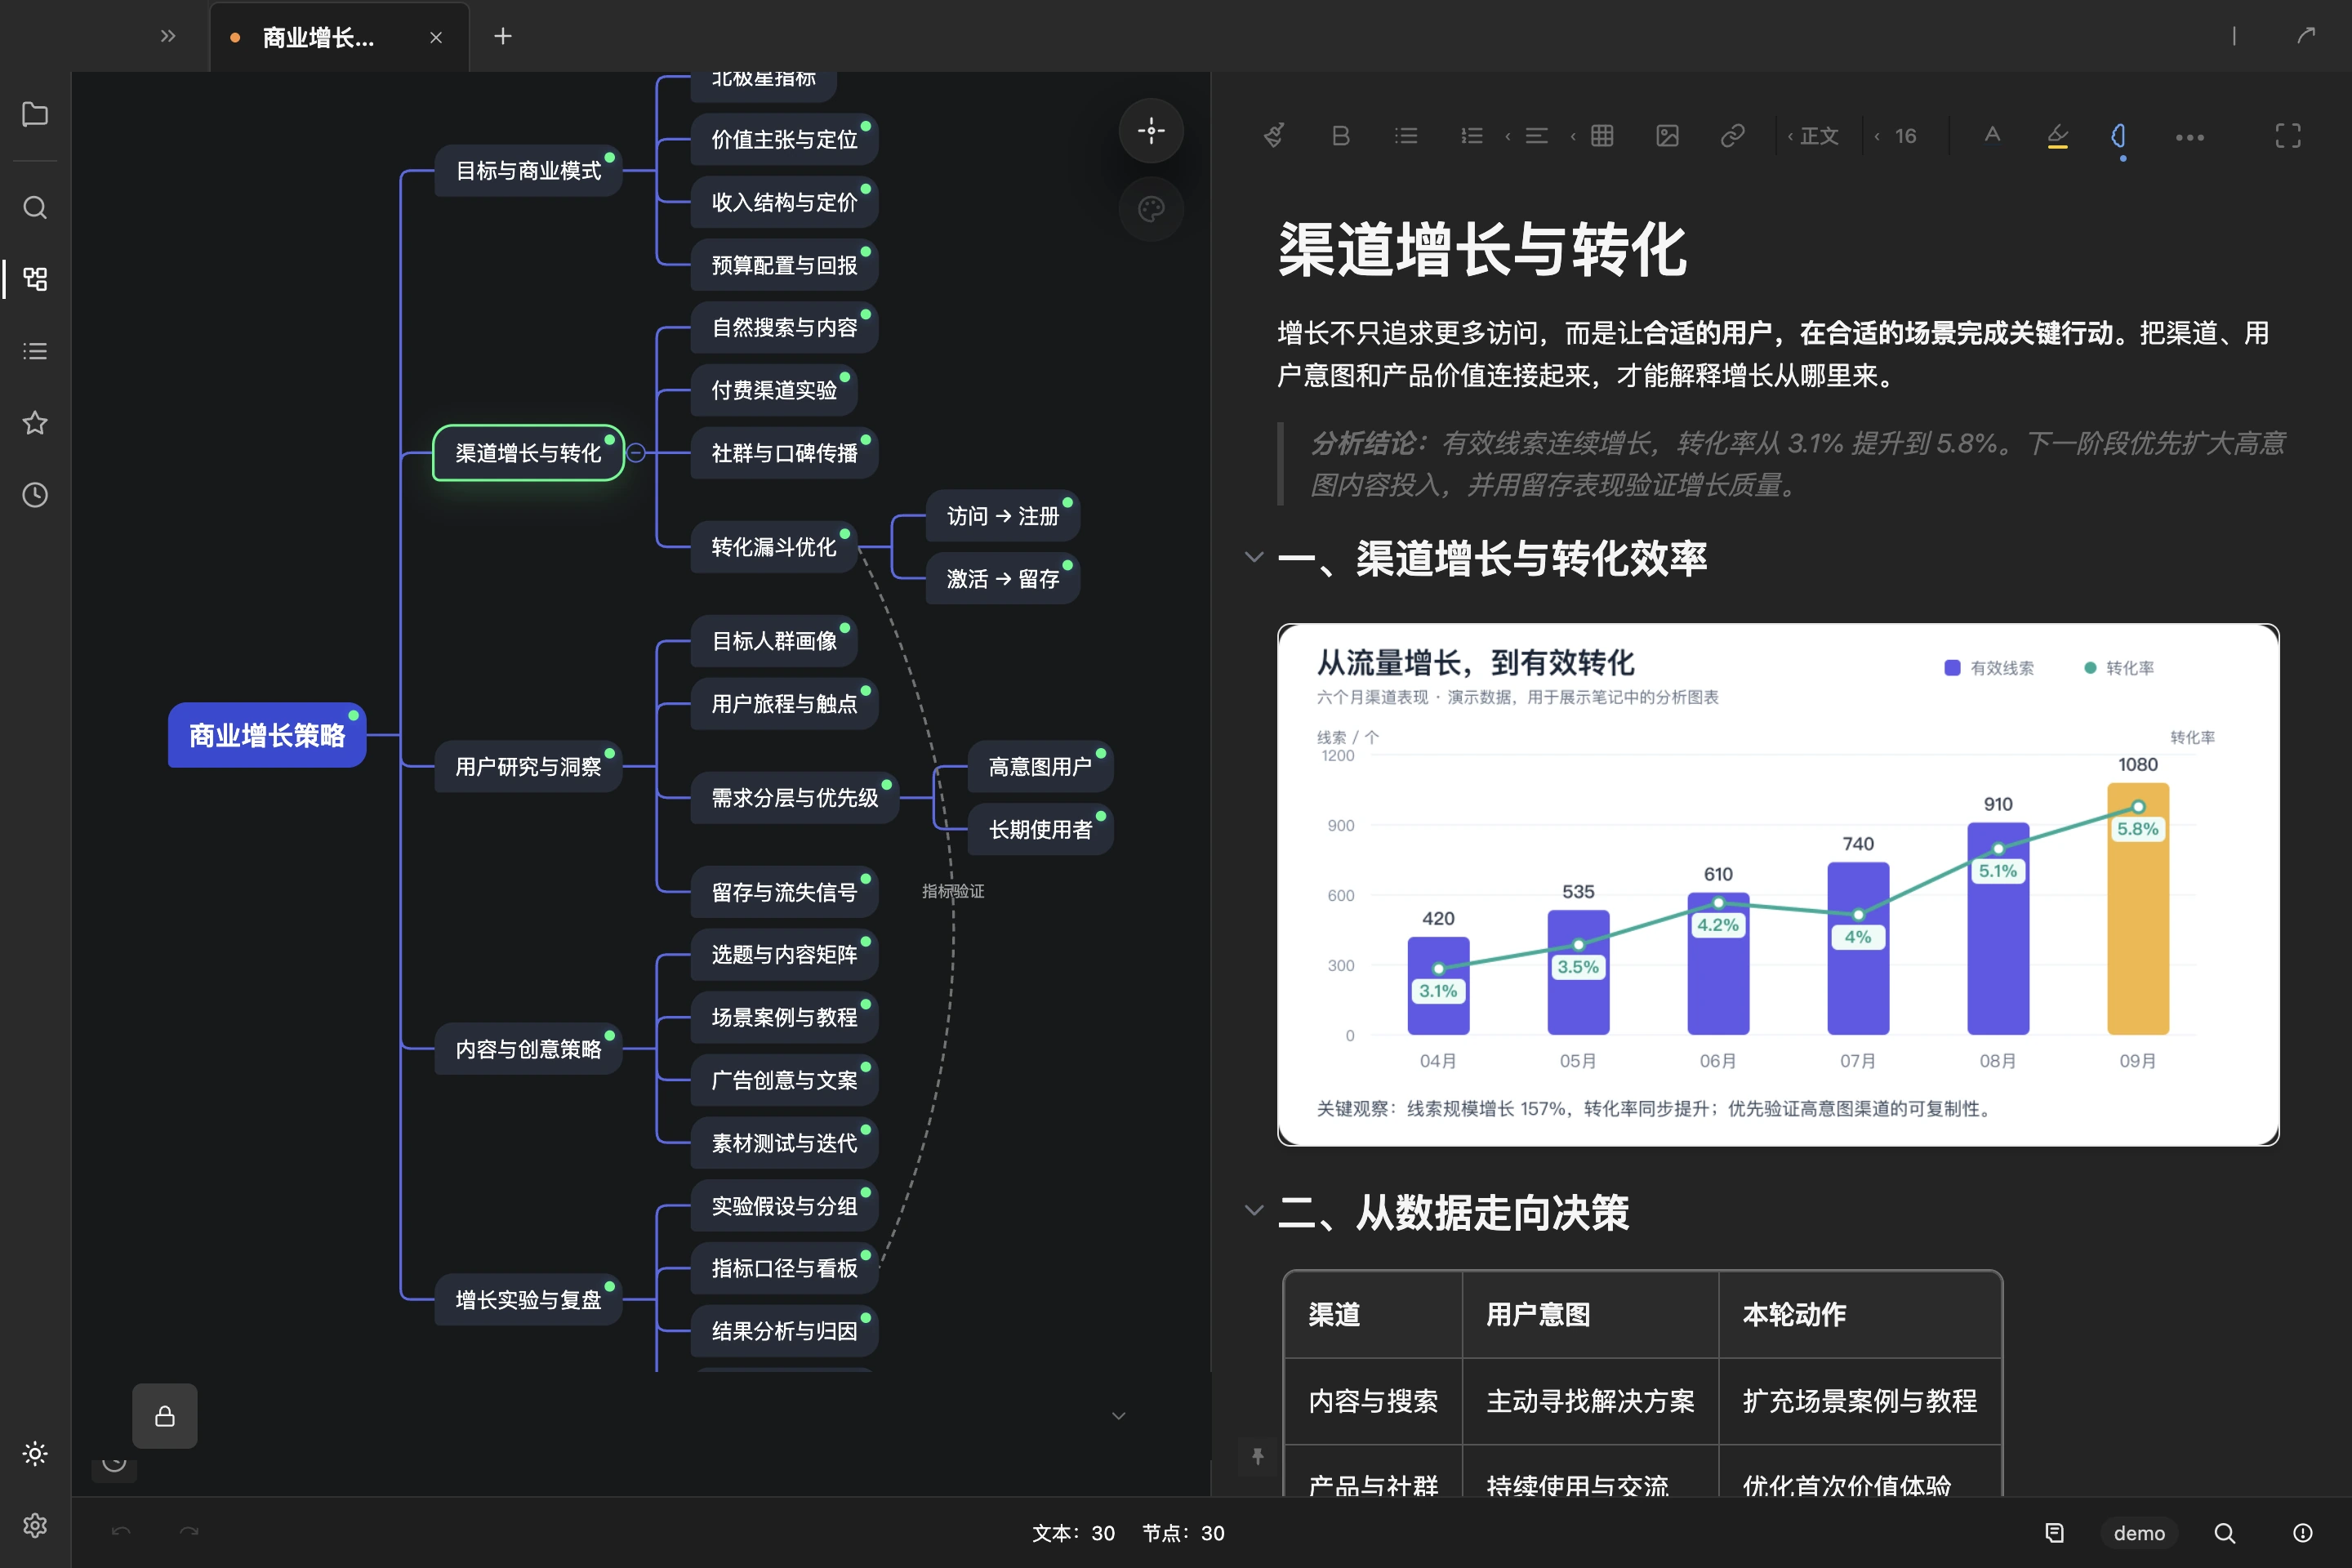Collapse section 一、渠道增长与转化效率

pos(1254,557)
